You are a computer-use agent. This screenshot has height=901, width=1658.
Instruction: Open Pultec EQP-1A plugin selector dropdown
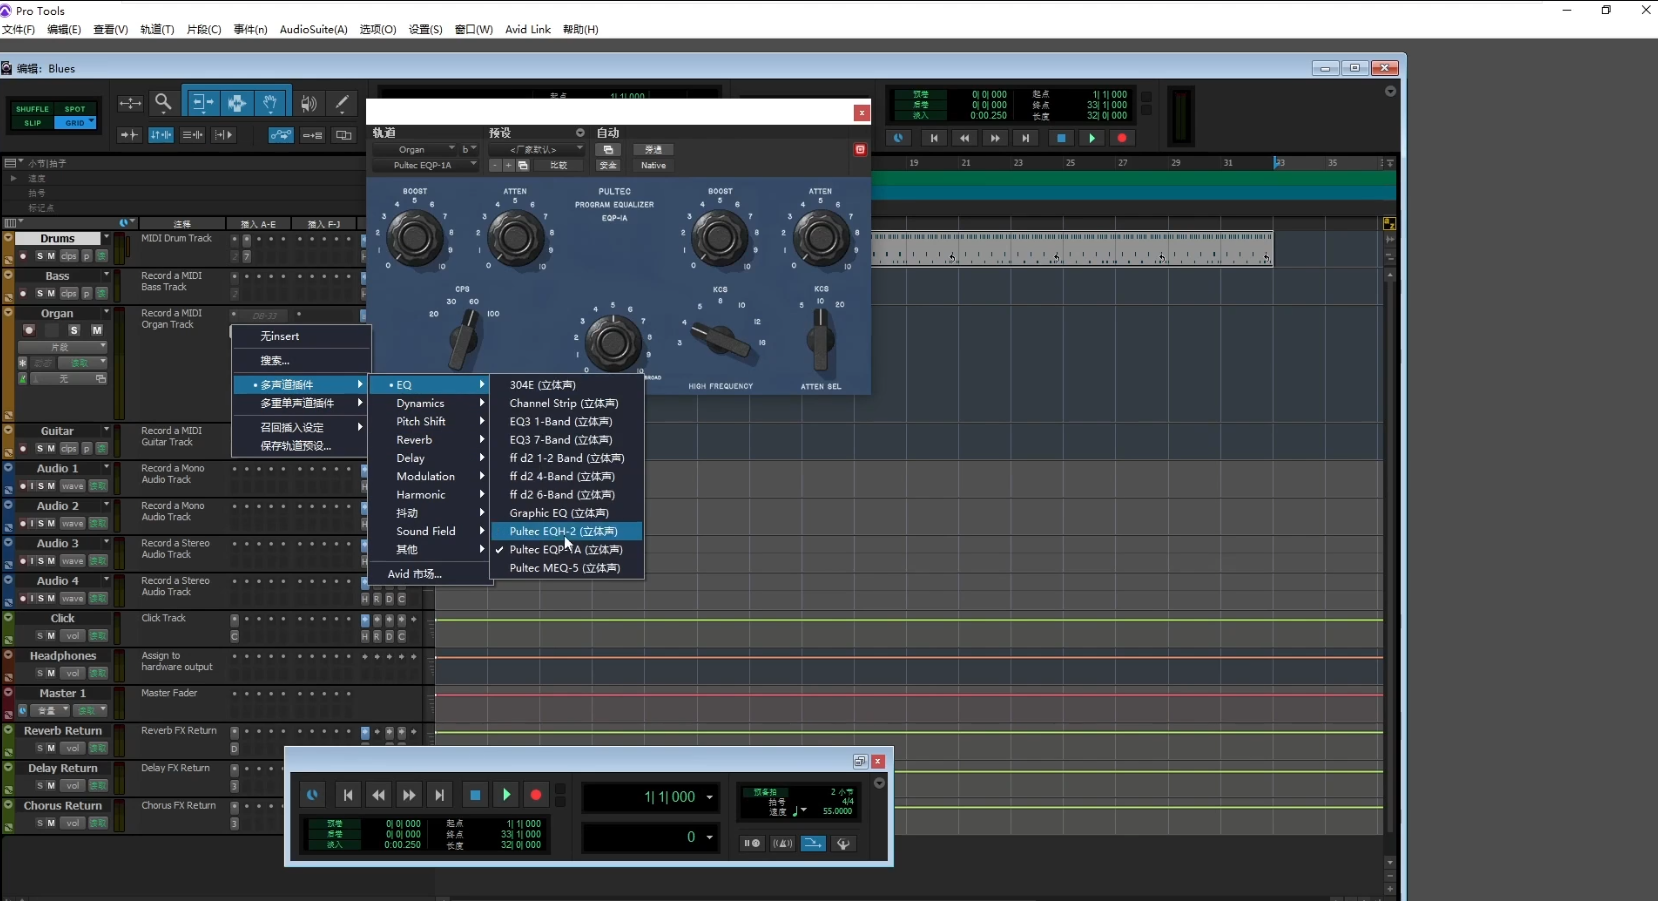pos(424,165)
